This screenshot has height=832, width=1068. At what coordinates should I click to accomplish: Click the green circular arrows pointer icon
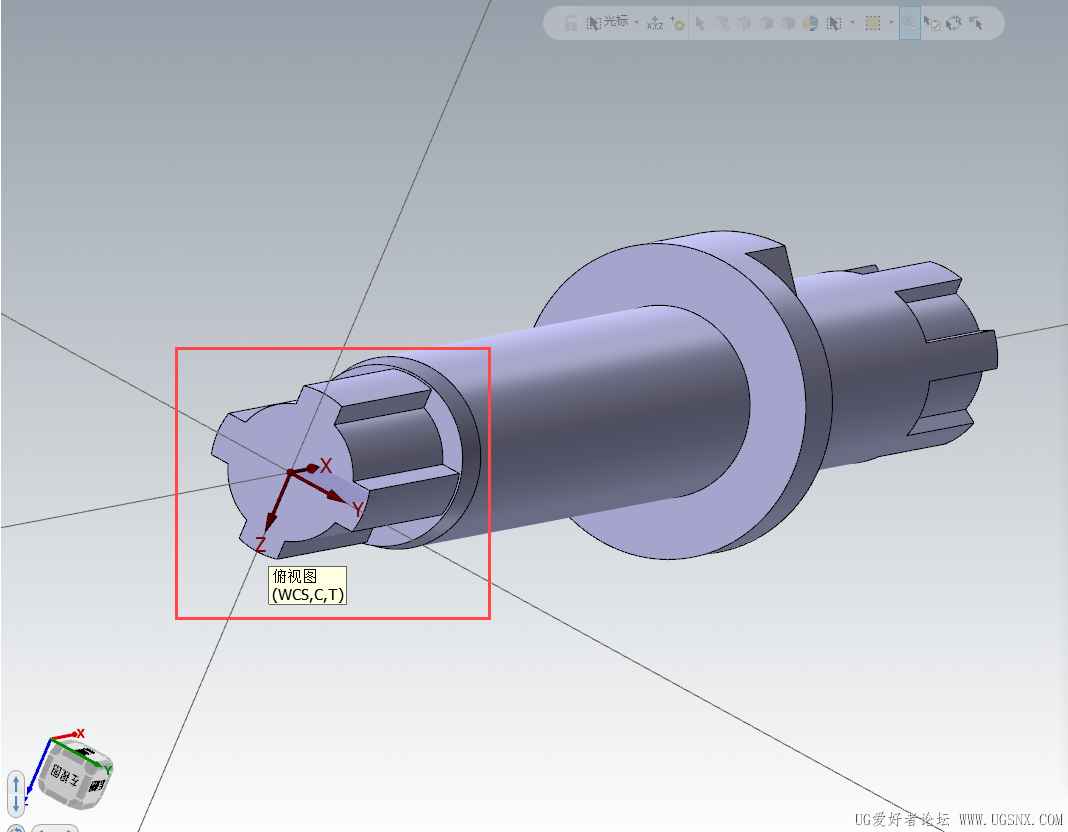tap(954, 23)
